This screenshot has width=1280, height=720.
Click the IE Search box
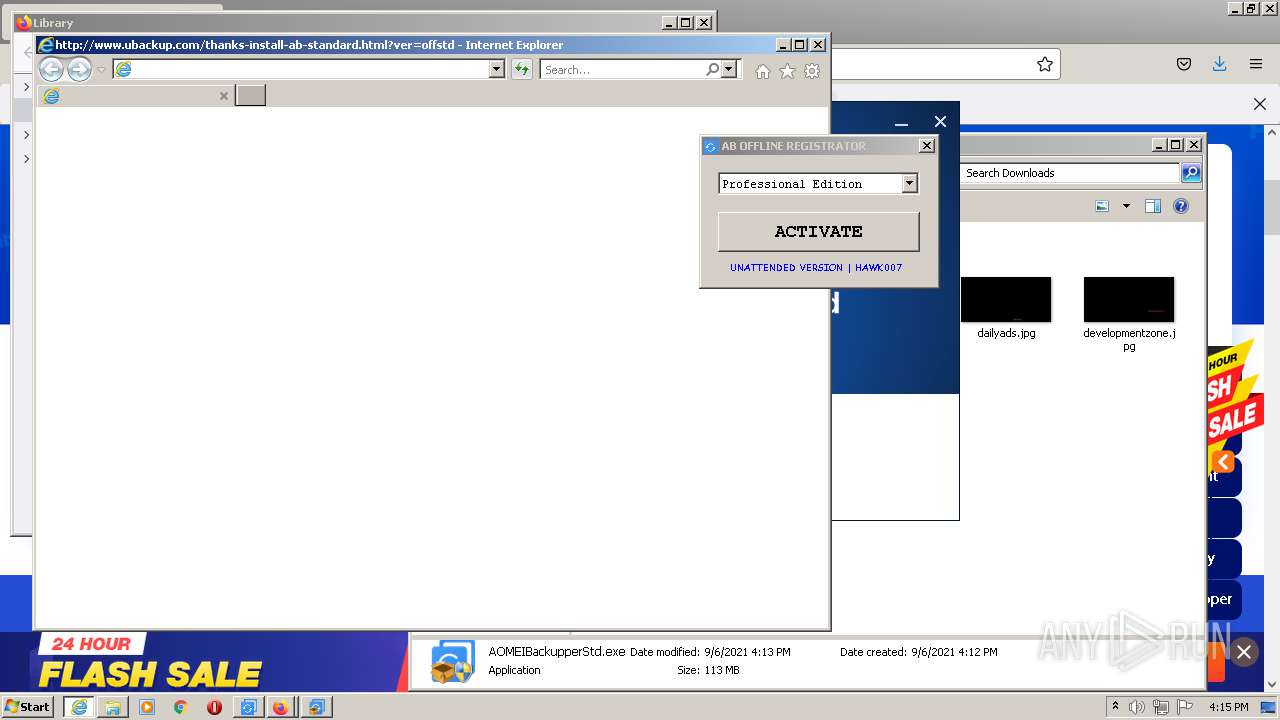click(x=622, y=70)
